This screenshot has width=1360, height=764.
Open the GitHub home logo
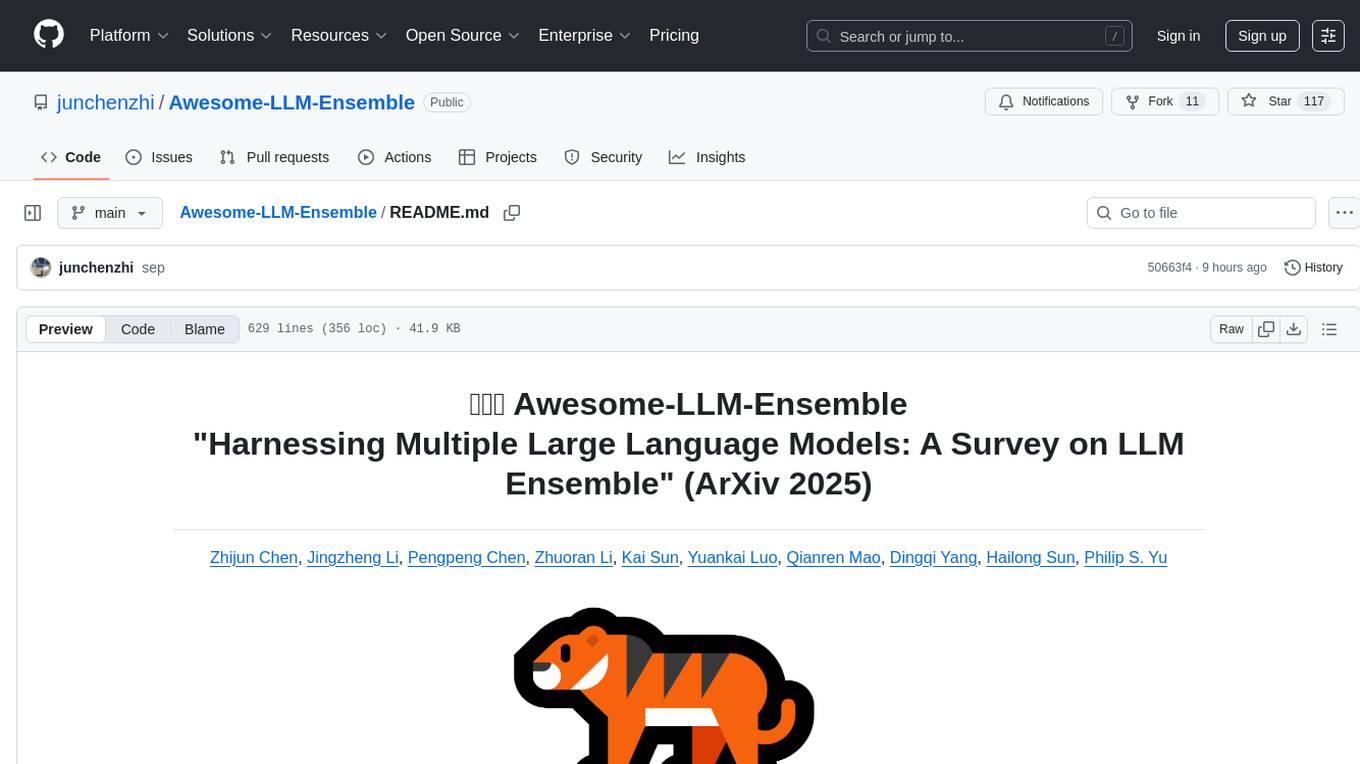point(49,35)
